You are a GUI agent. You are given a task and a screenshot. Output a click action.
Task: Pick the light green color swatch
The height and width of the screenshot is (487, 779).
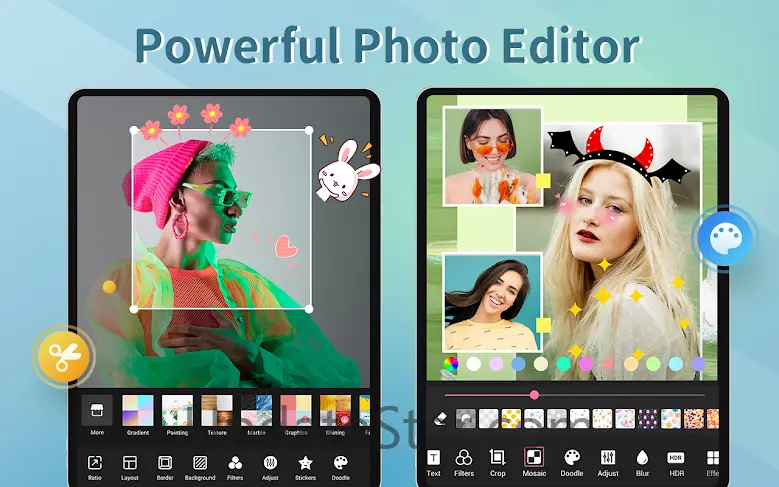click(653, 364)
